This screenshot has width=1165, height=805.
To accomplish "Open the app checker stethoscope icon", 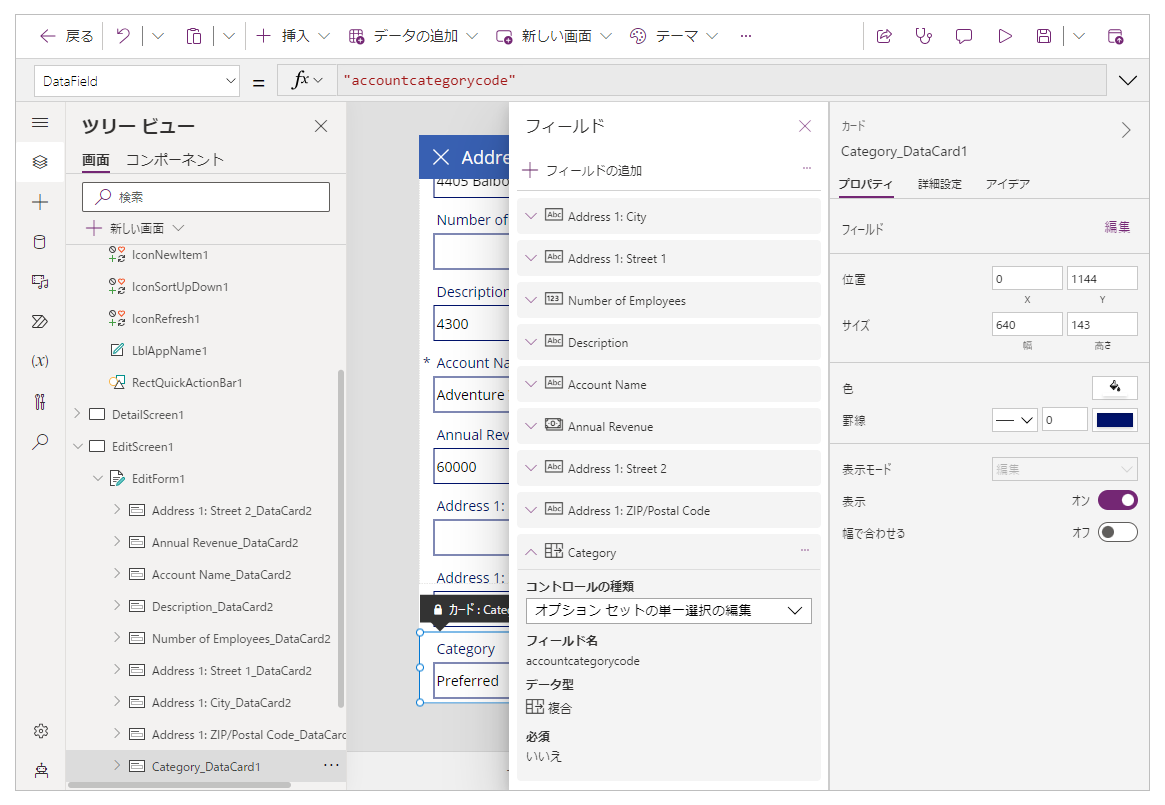I will pos(923,36).
